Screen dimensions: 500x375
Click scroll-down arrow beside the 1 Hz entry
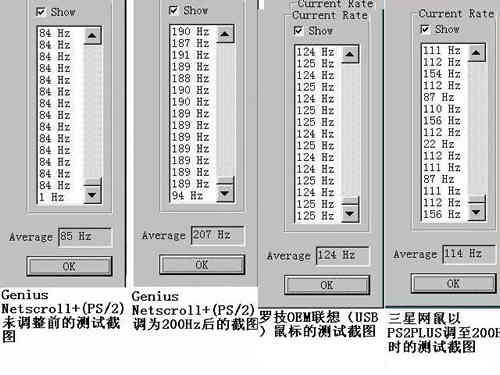(92, 194)
